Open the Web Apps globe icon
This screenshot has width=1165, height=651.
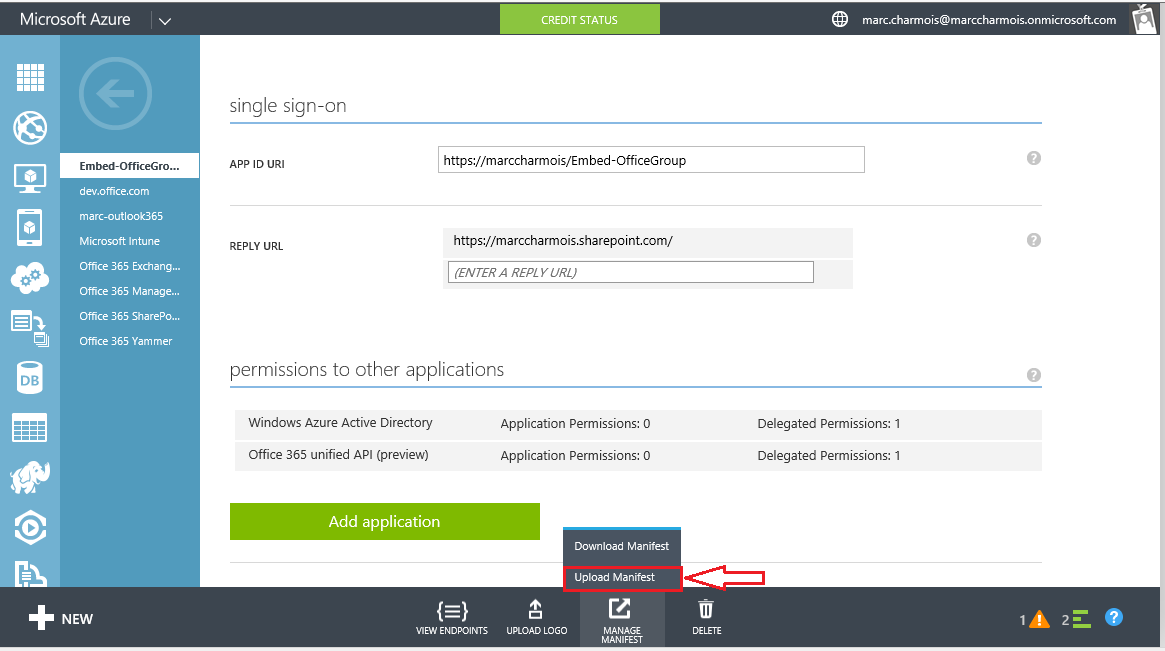click(x=30, y=128)
